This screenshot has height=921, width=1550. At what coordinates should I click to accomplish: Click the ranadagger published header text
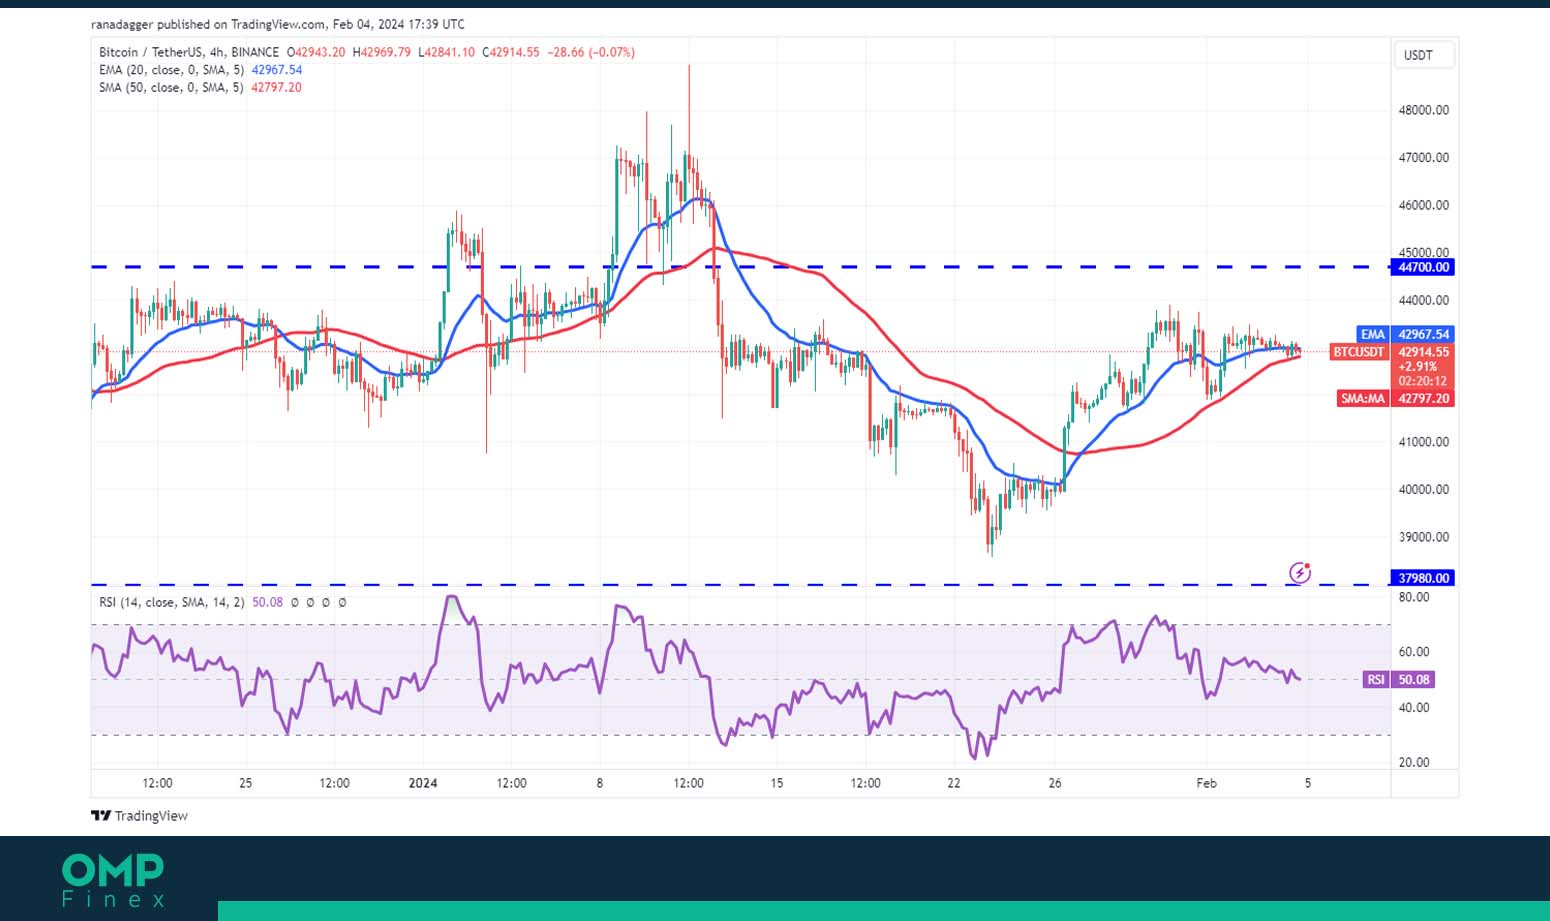tap(278, 24)
